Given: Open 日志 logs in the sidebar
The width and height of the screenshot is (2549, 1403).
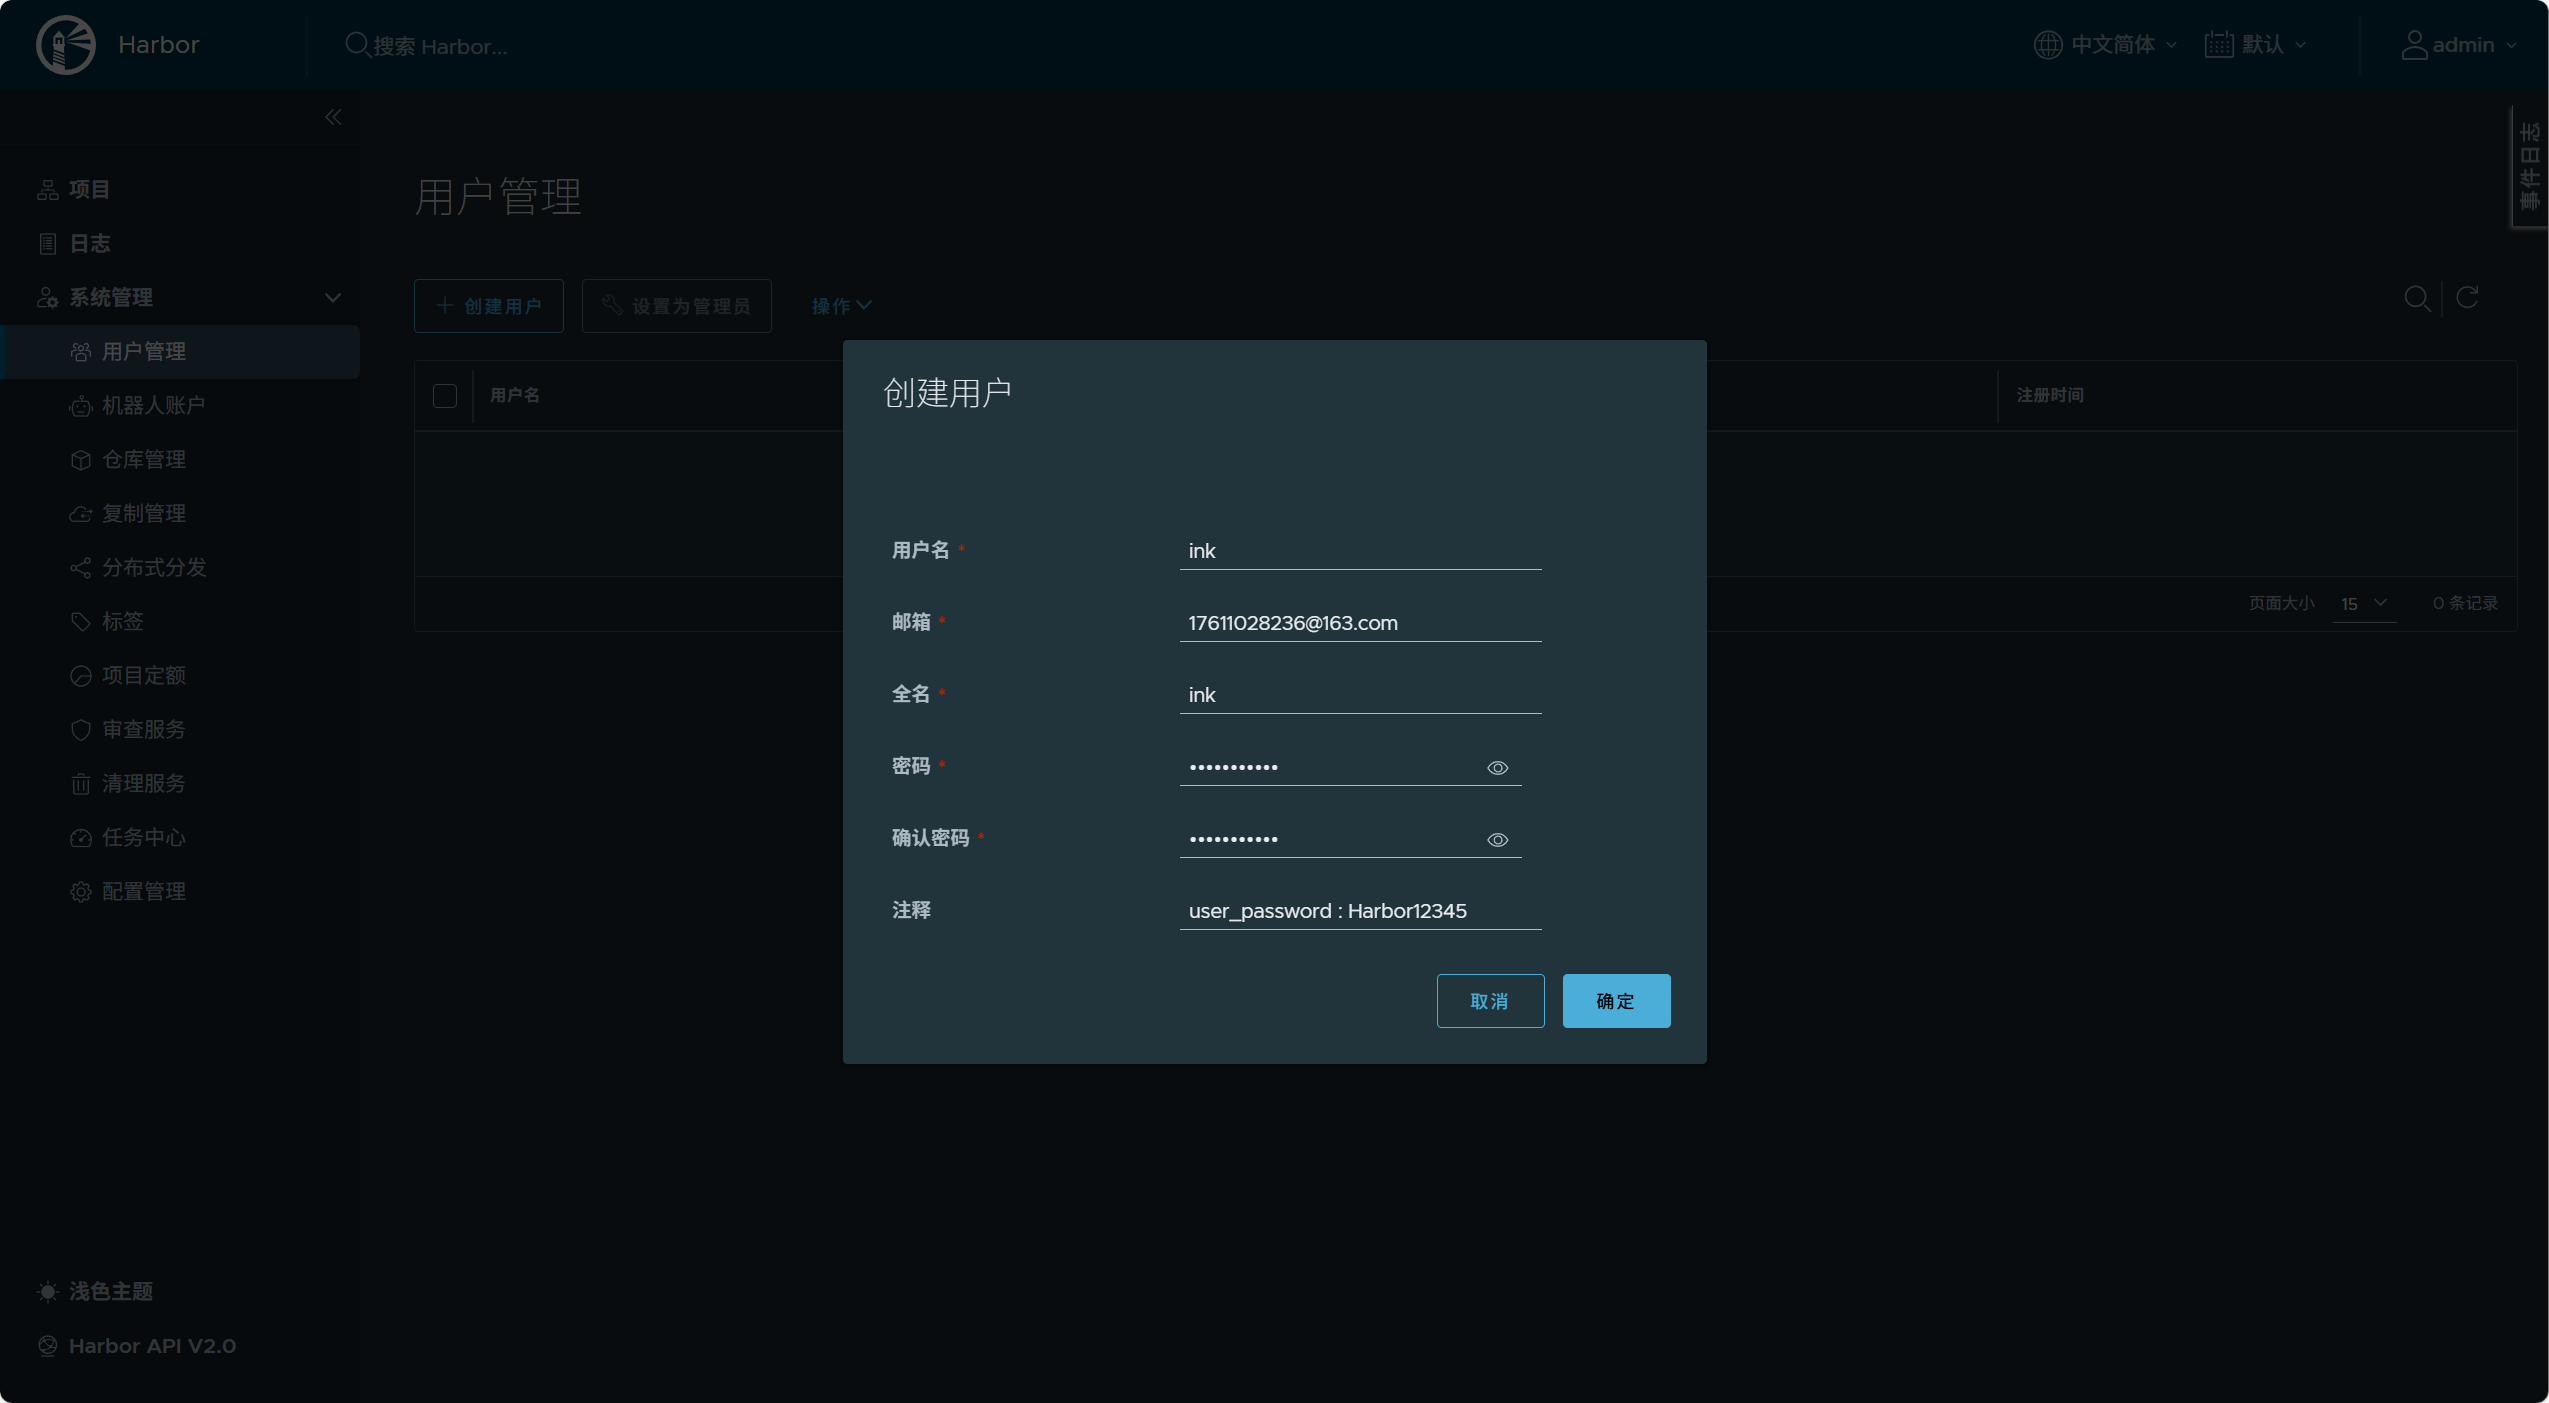Looking at the screenshot, I should point(89,243).
